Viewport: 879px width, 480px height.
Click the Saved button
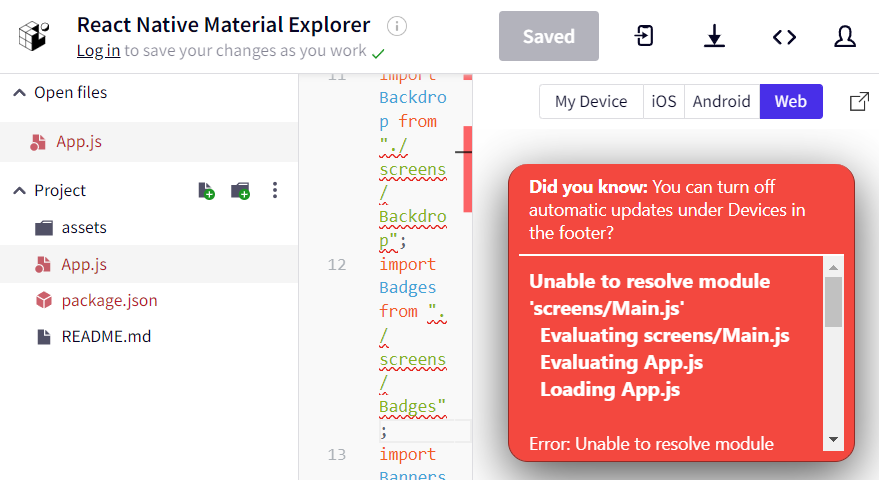point(549,36)
